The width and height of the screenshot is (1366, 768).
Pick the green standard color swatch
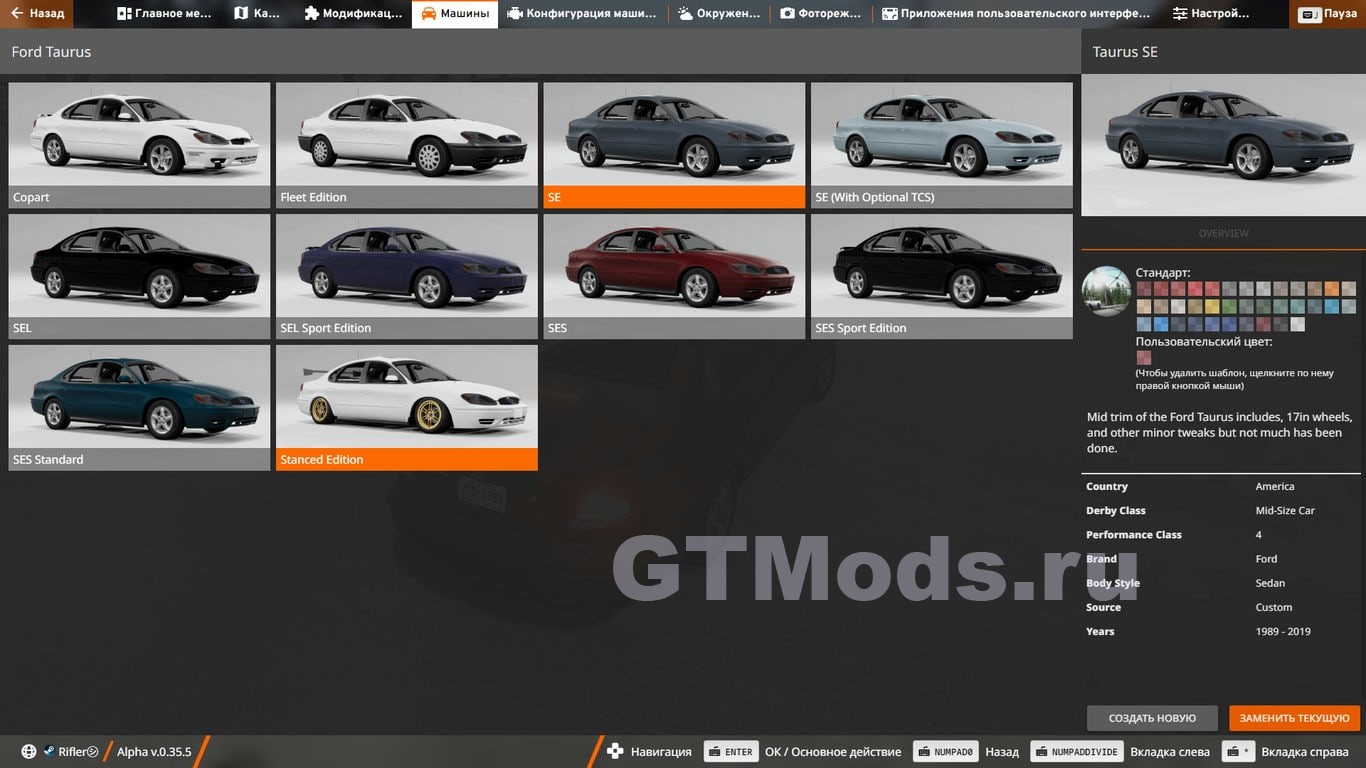(x=1229, y=306)
